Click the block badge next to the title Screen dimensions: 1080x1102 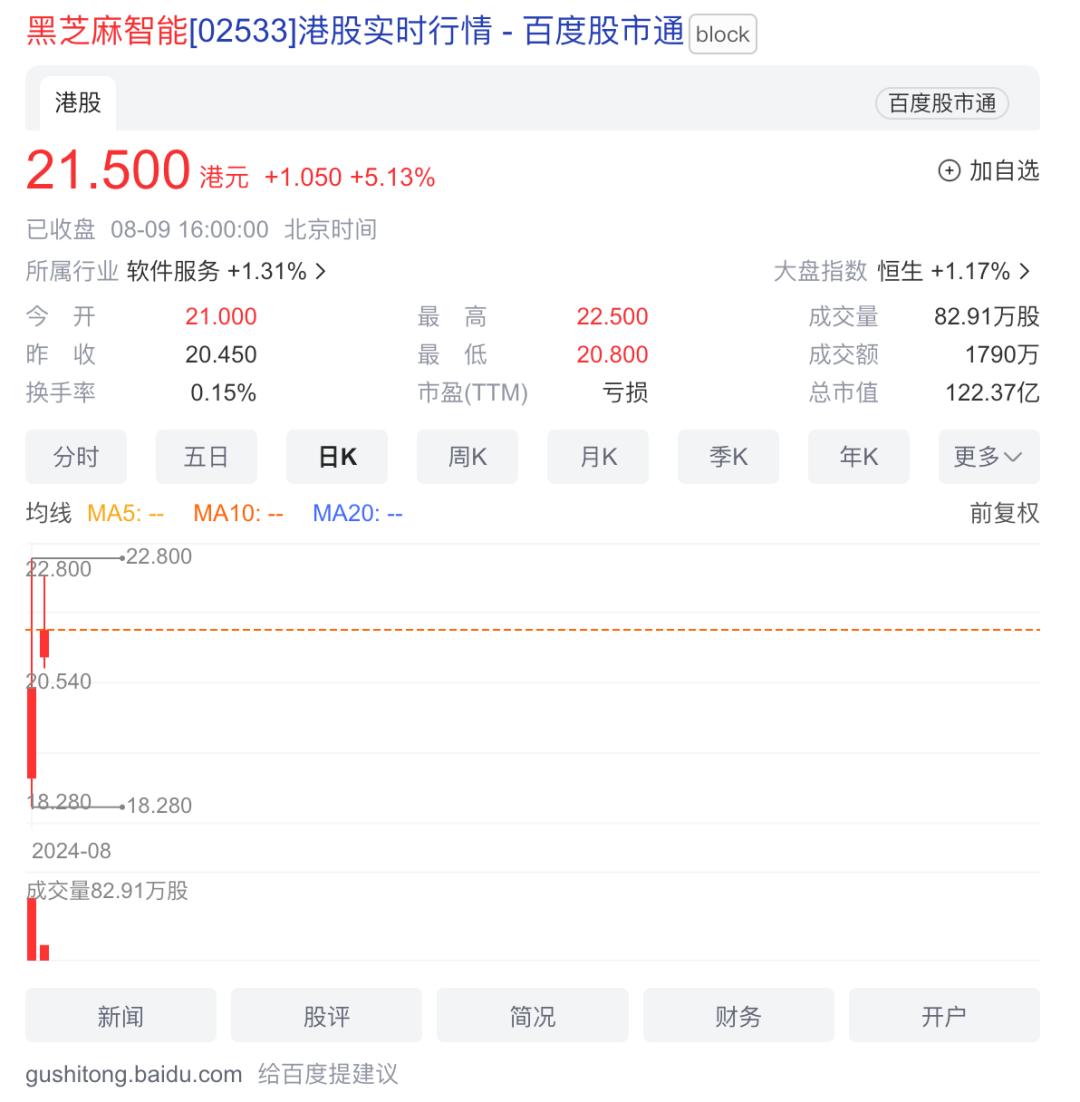(722, 34)
